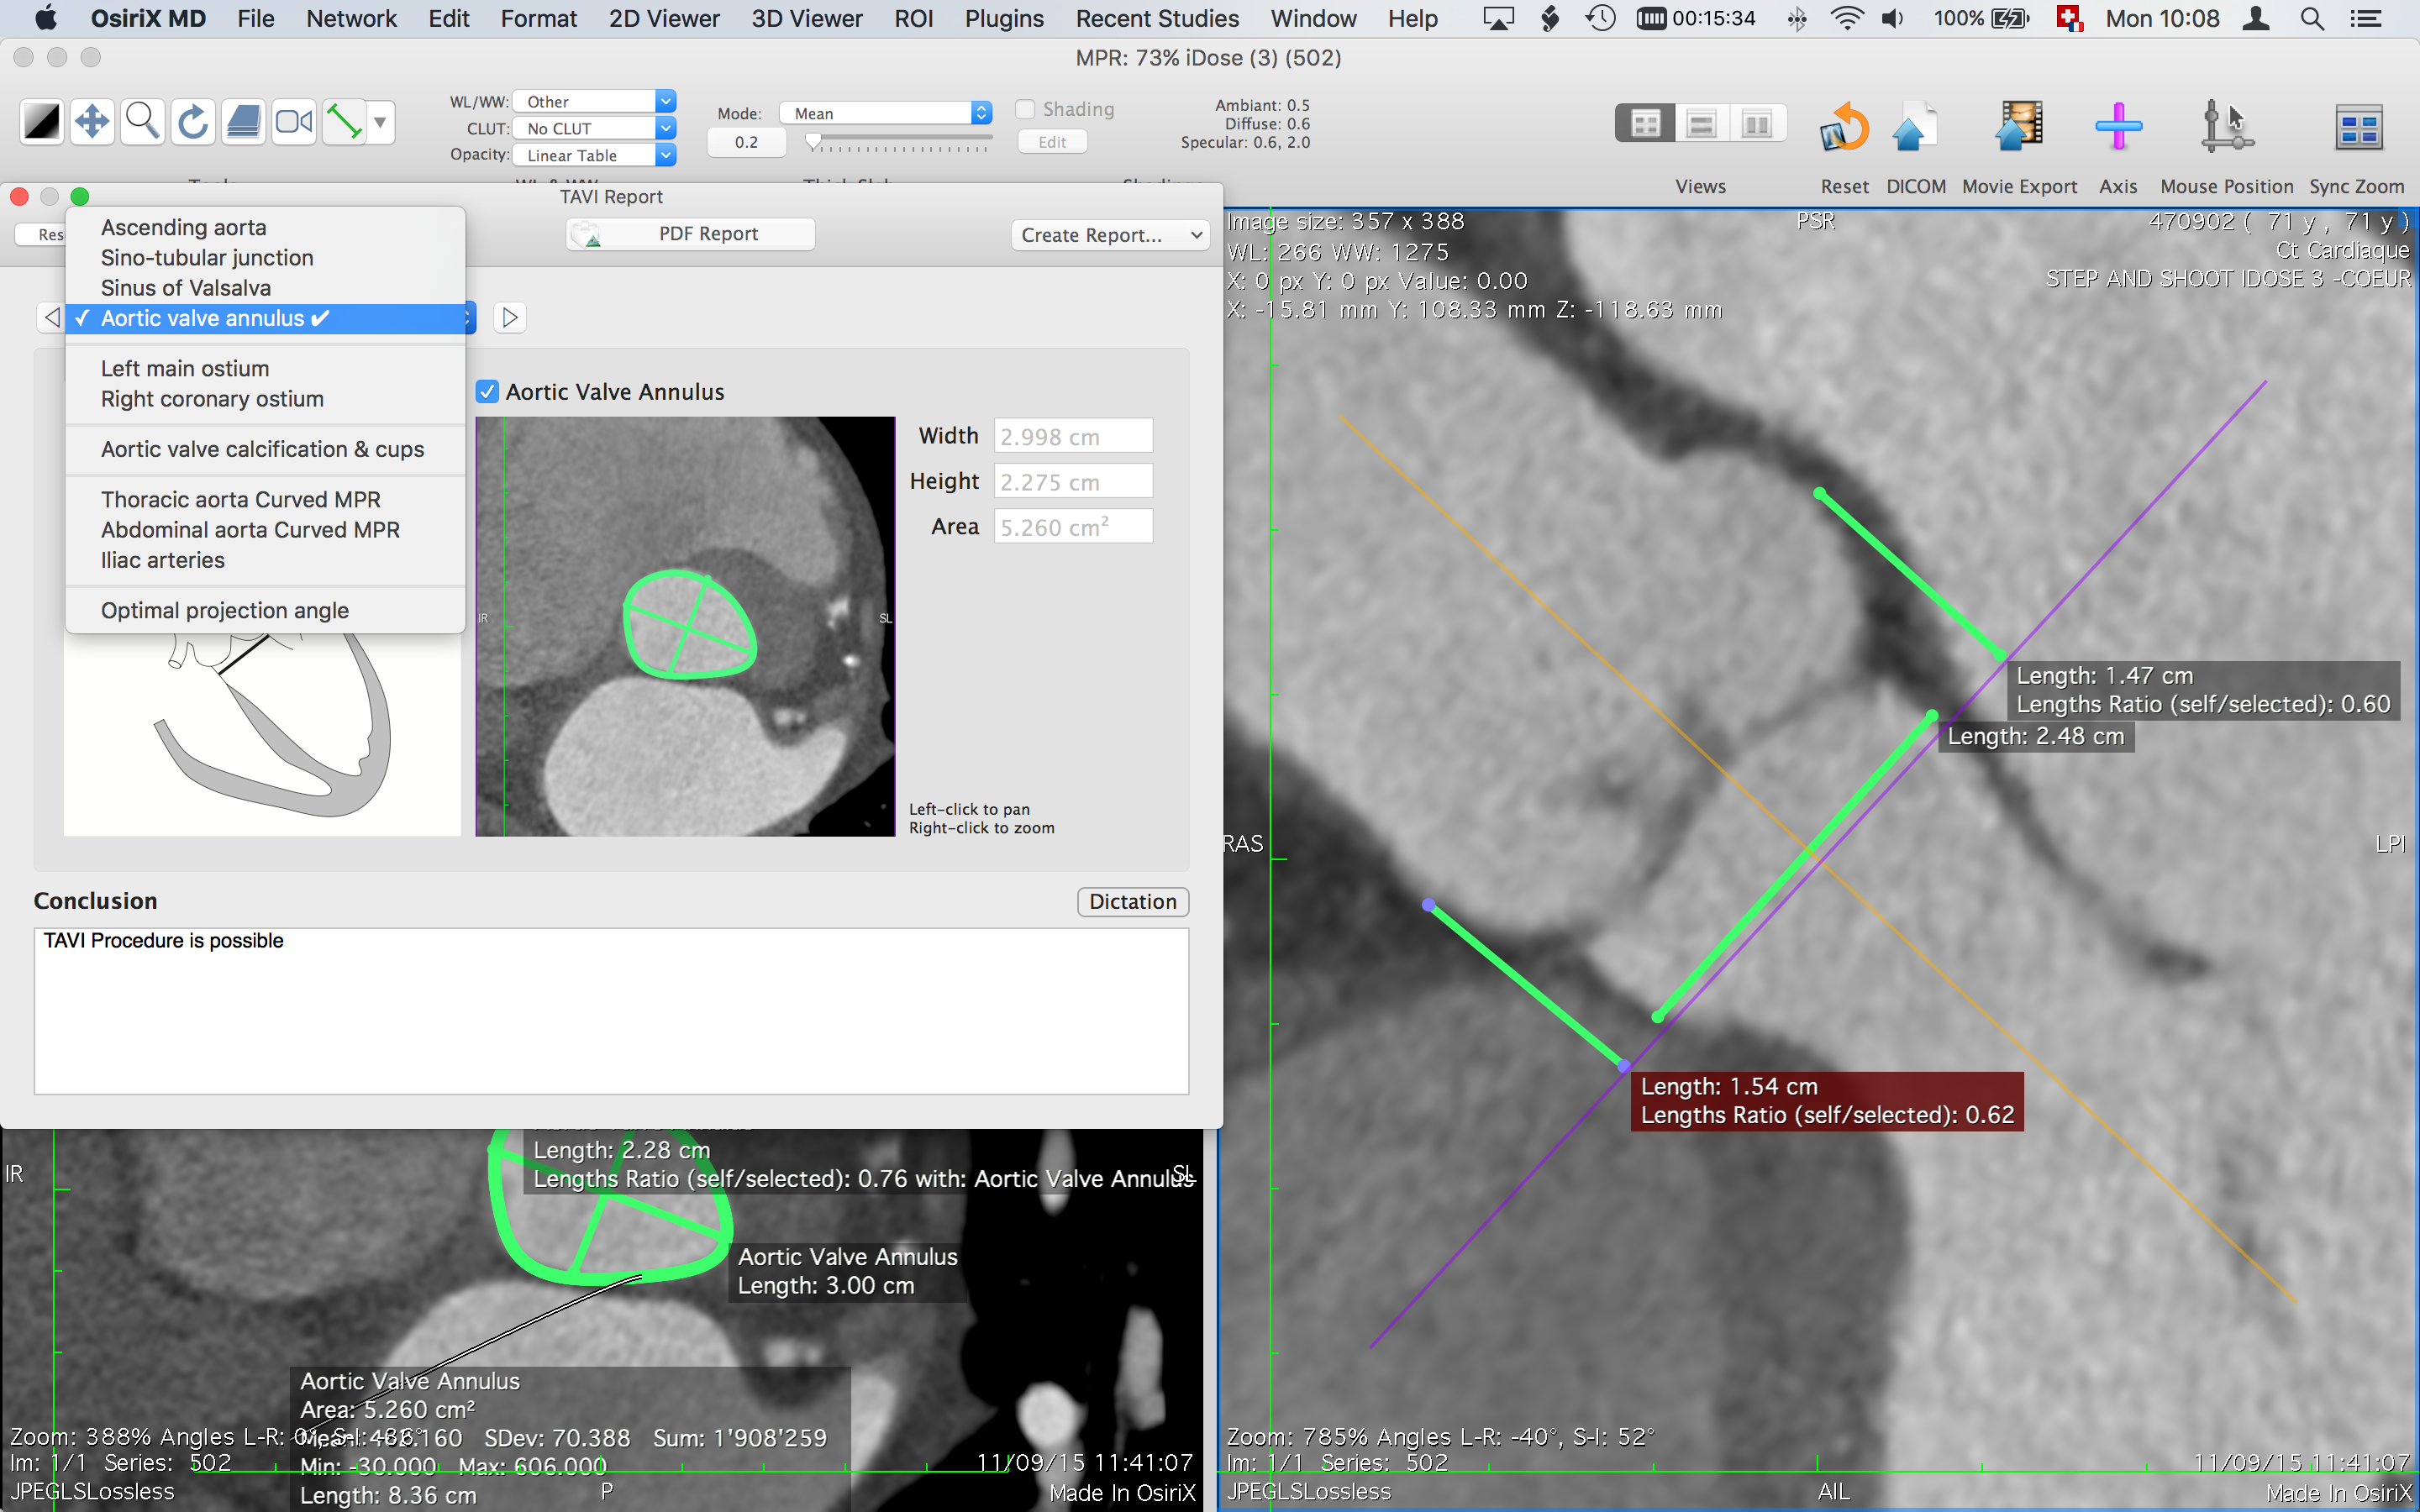2420x1512 pixels.
Task: Choose Right coronary ostium from the list
Action: 265,399
